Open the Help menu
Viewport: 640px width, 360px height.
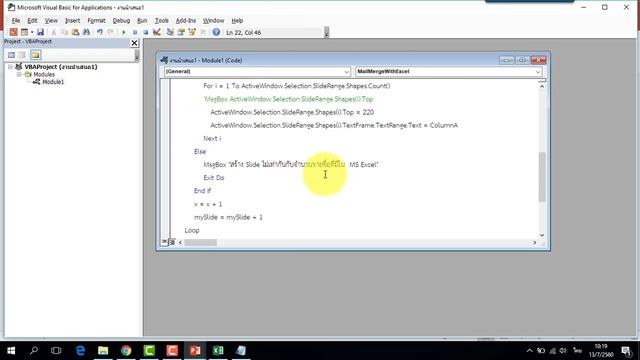[x=237, y=20]
